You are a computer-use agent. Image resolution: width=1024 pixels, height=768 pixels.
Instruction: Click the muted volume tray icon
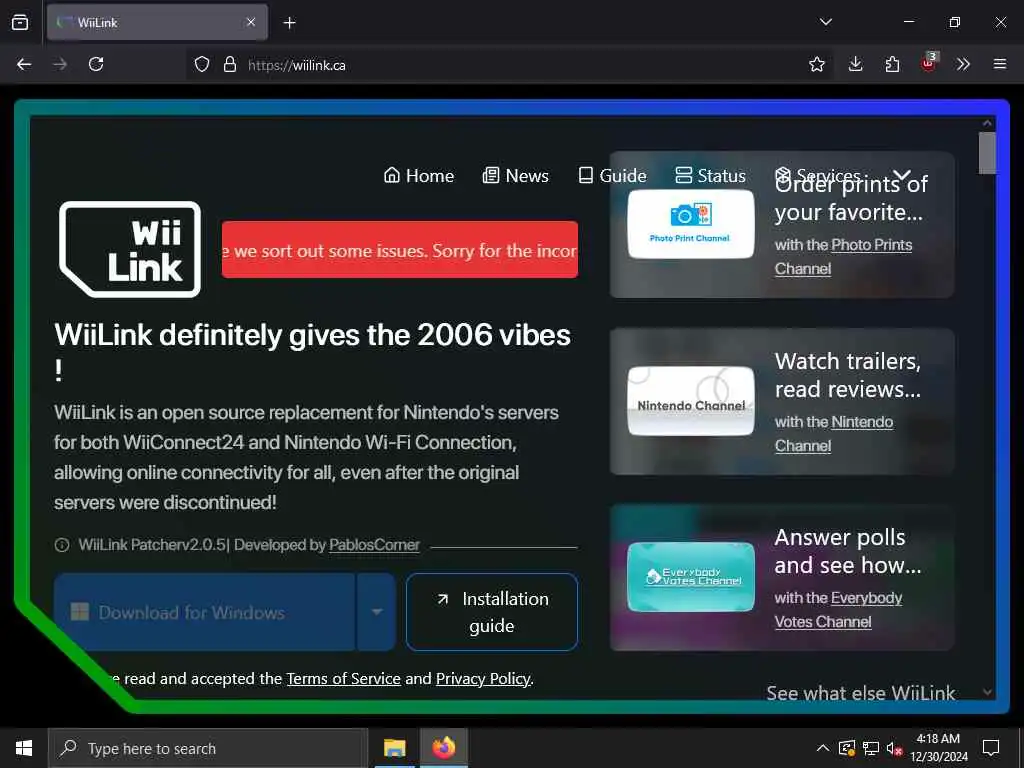tap(894, 748)
